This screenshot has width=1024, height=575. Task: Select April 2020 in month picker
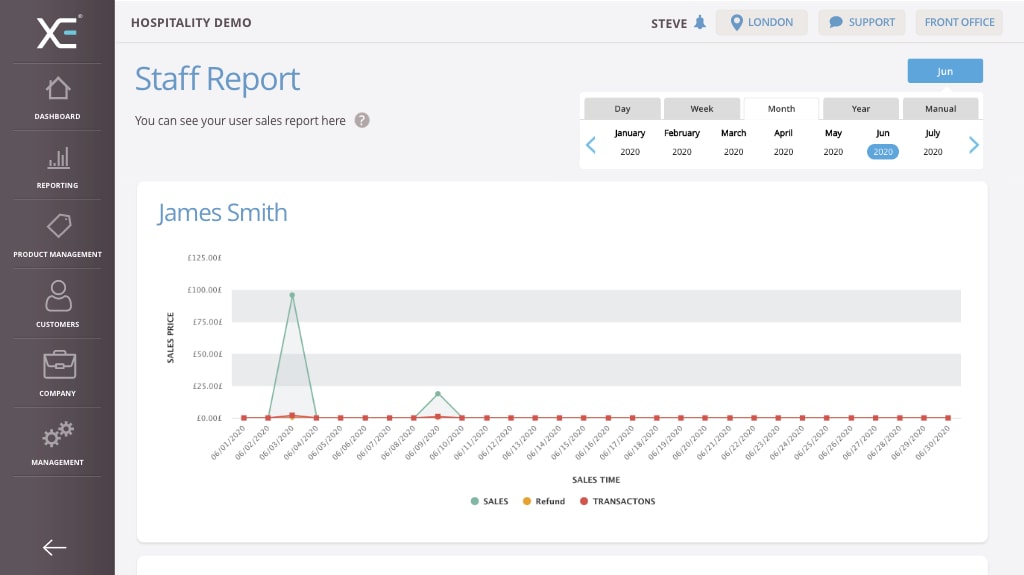[783, 142]
